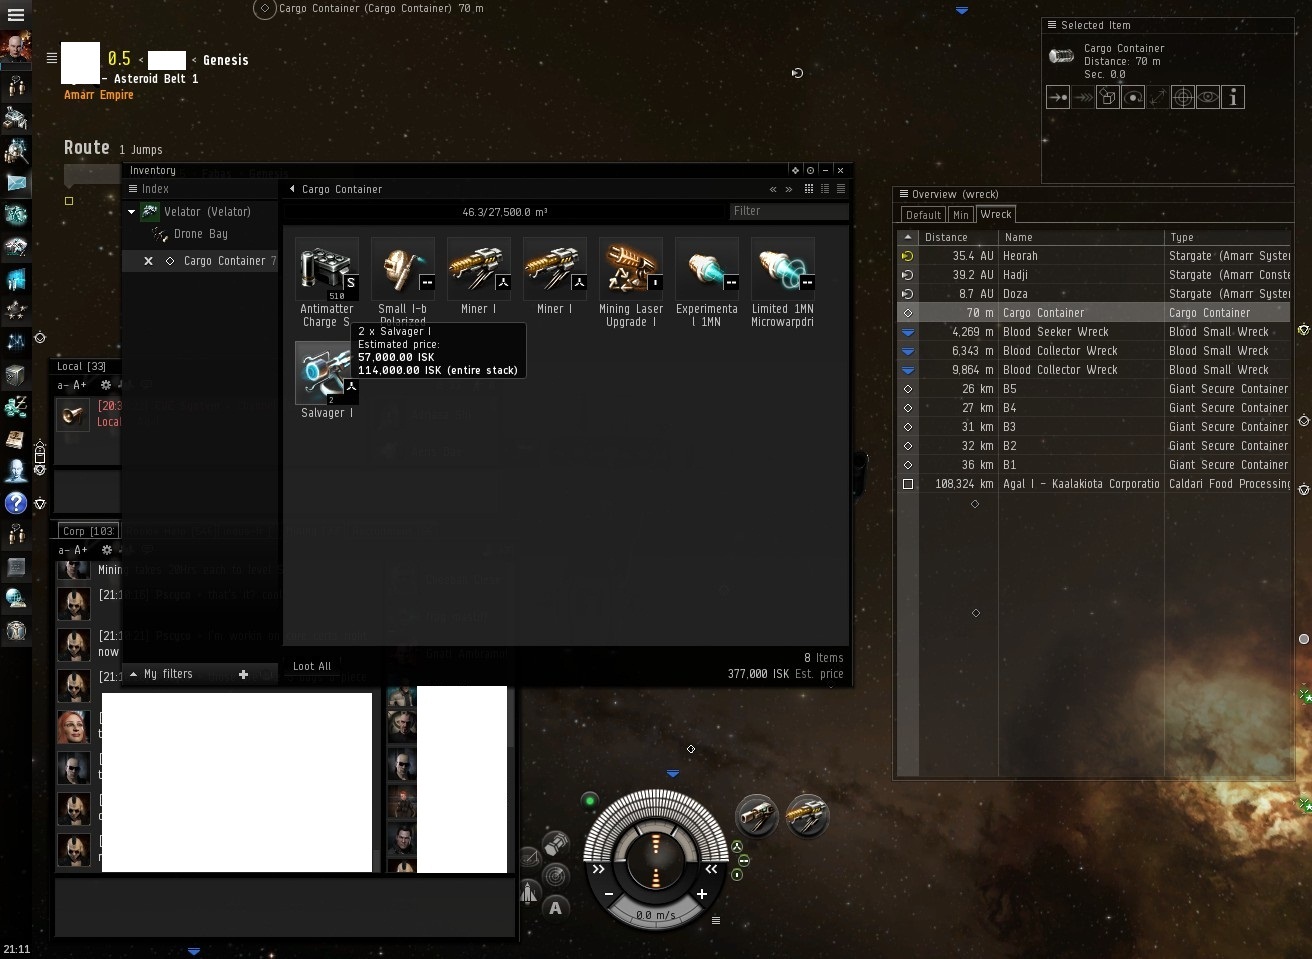Collapse the Velator tree node
The height and width of the screenshot is (959, 1312).
131,212
